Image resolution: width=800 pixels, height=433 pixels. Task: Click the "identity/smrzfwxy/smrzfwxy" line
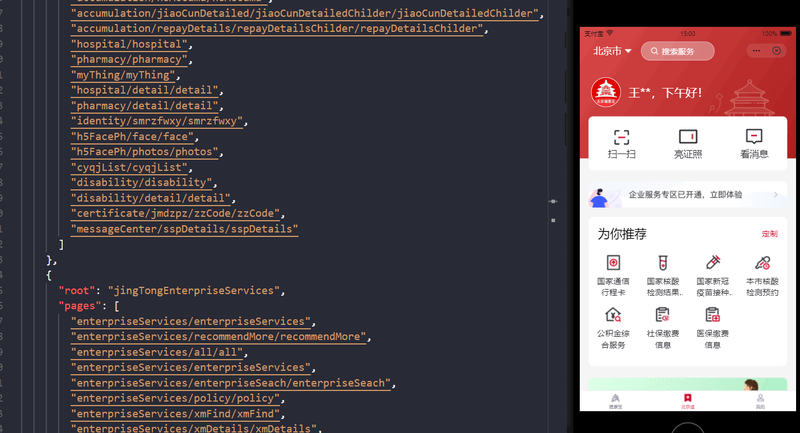[x=159, y=121]
